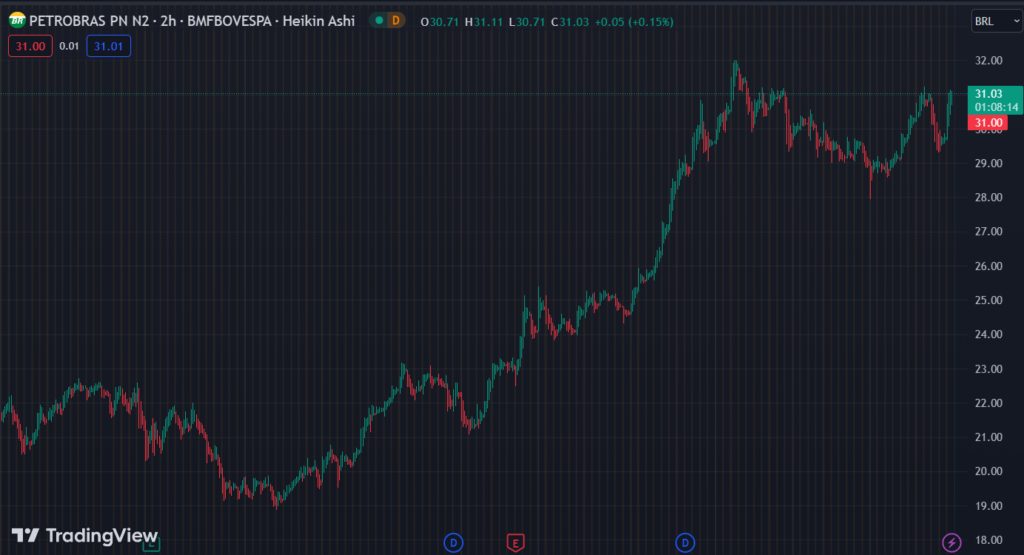
Task: Click the green 31.03 price label
Action: (989, 94)
